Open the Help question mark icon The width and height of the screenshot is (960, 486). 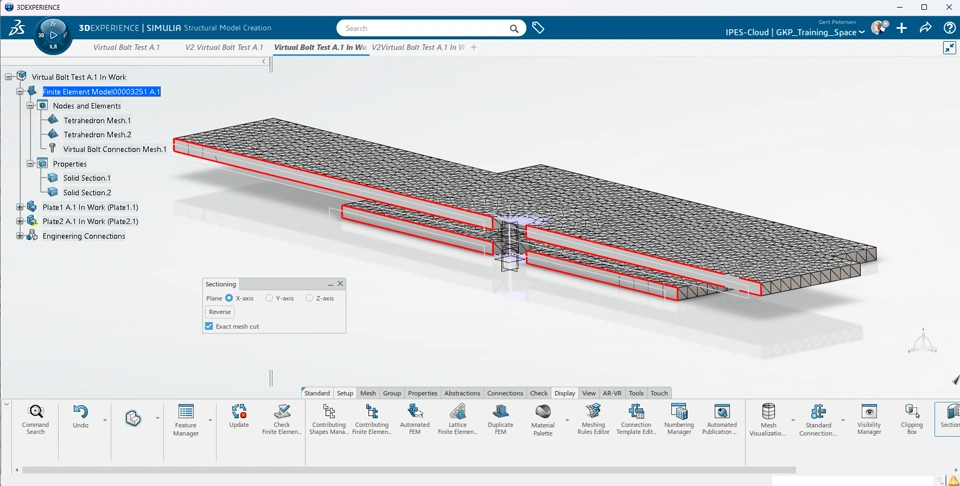coord(949,28)
